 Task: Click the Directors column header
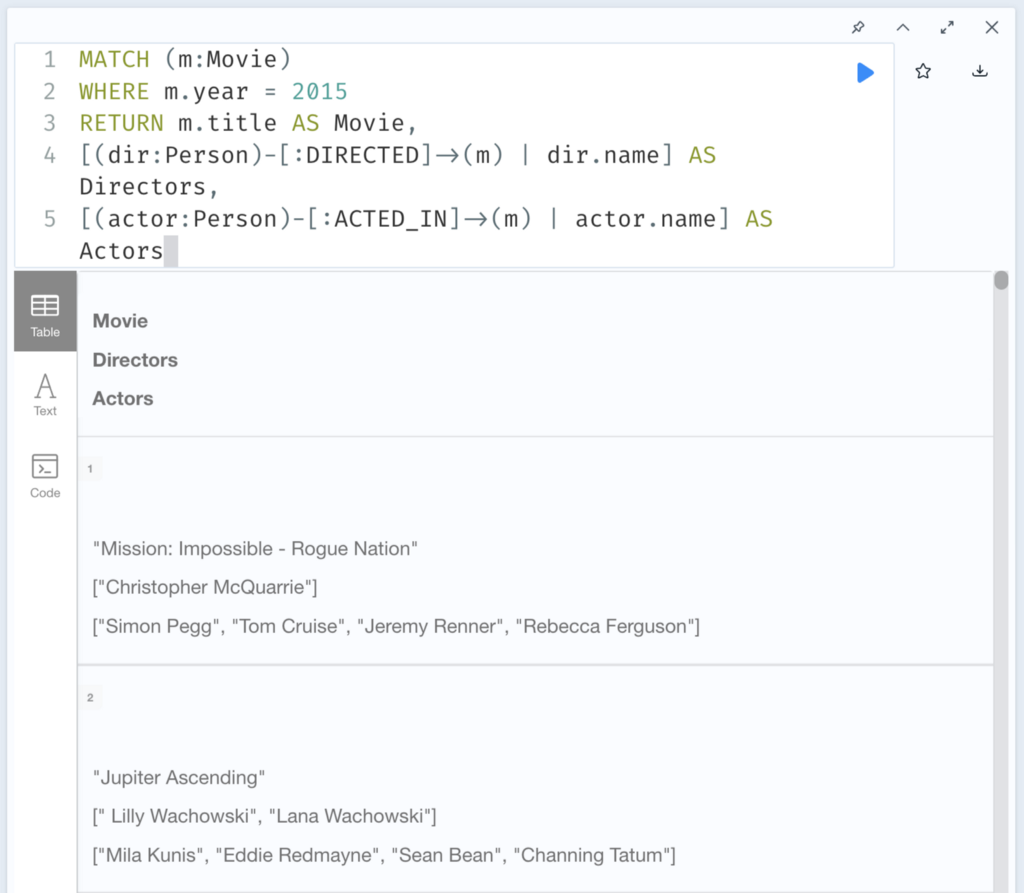click(135, 360)
